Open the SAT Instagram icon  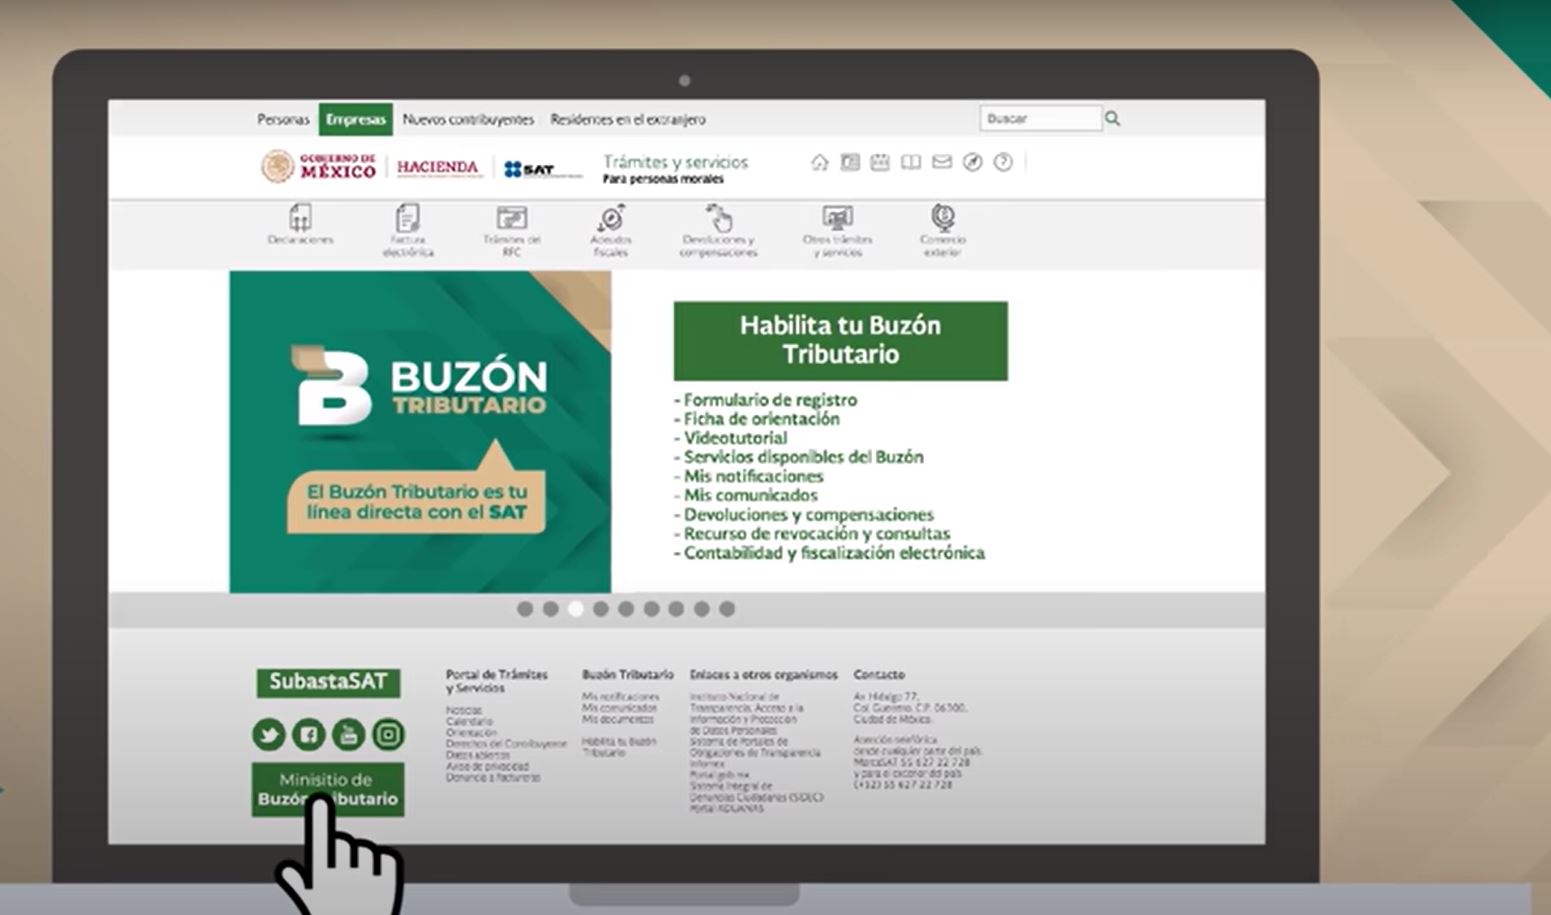click(388, 735)
